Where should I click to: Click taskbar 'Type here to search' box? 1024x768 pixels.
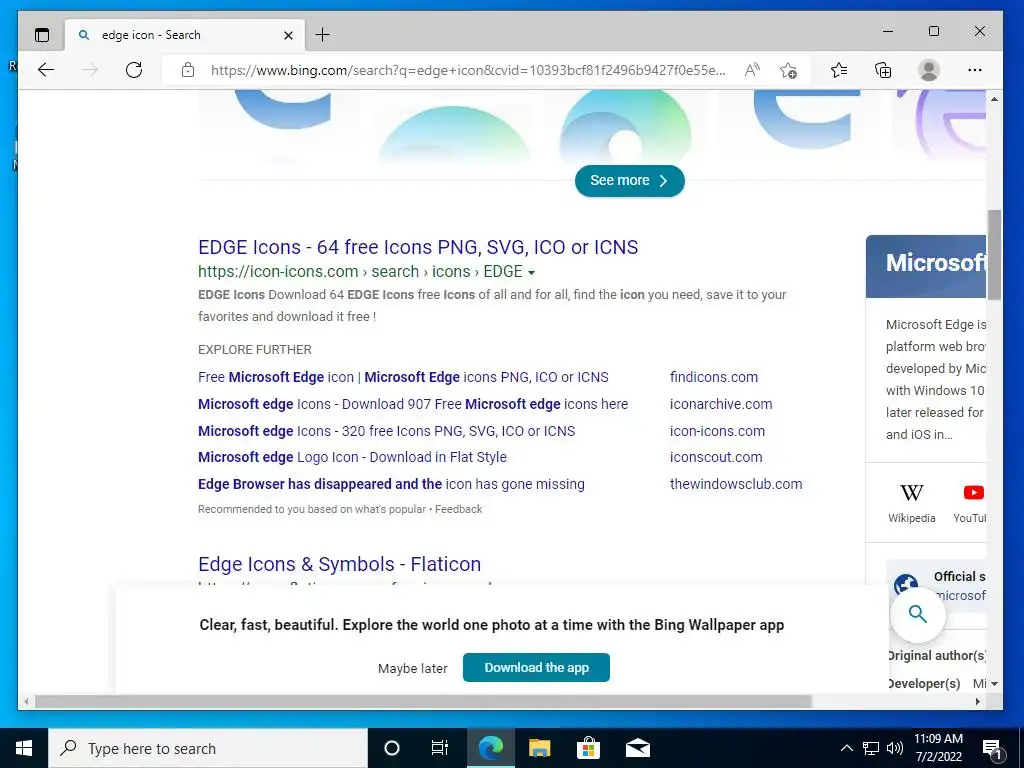point(208,748)
